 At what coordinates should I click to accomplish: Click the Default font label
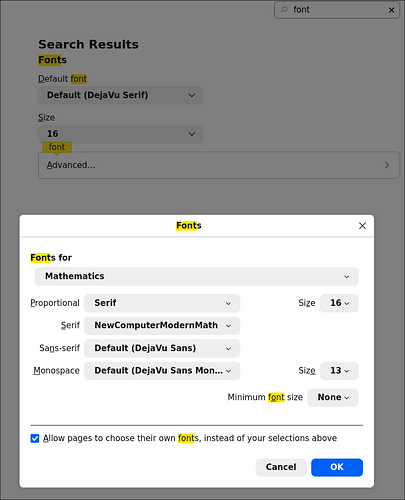coord(62,79)
